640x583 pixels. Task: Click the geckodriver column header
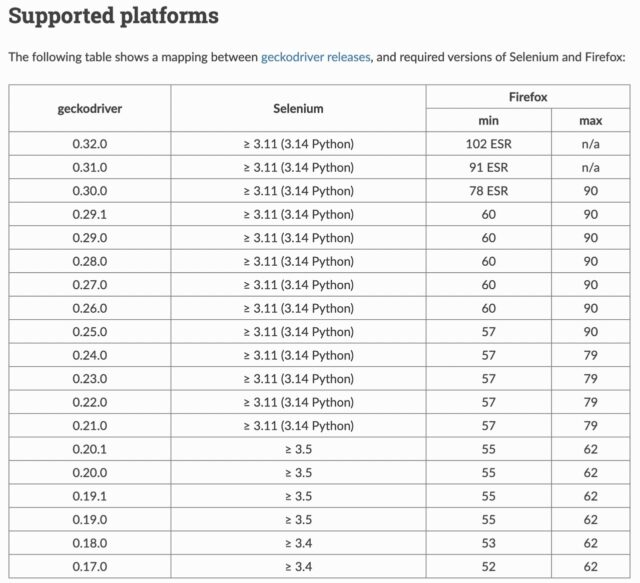click(90, 108)
